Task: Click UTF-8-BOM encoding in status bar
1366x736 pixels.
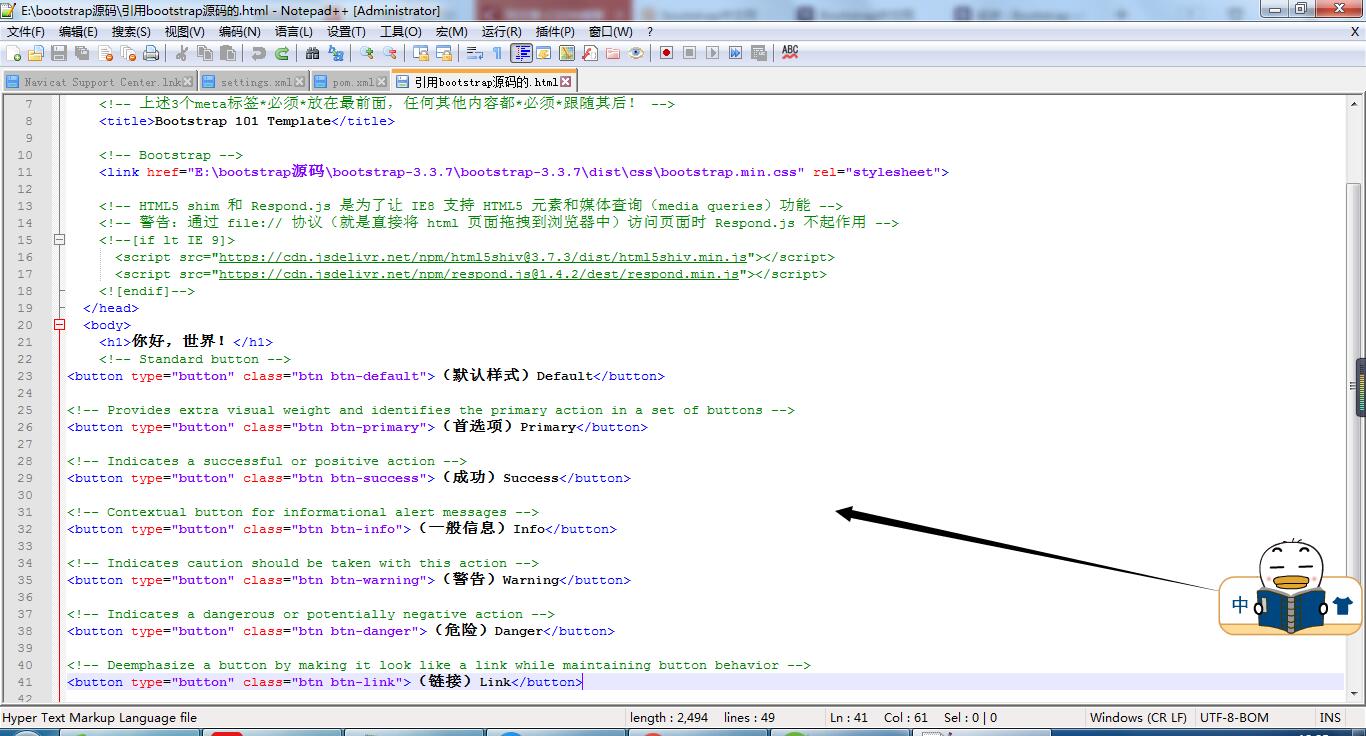Action: pos(1234,717)
